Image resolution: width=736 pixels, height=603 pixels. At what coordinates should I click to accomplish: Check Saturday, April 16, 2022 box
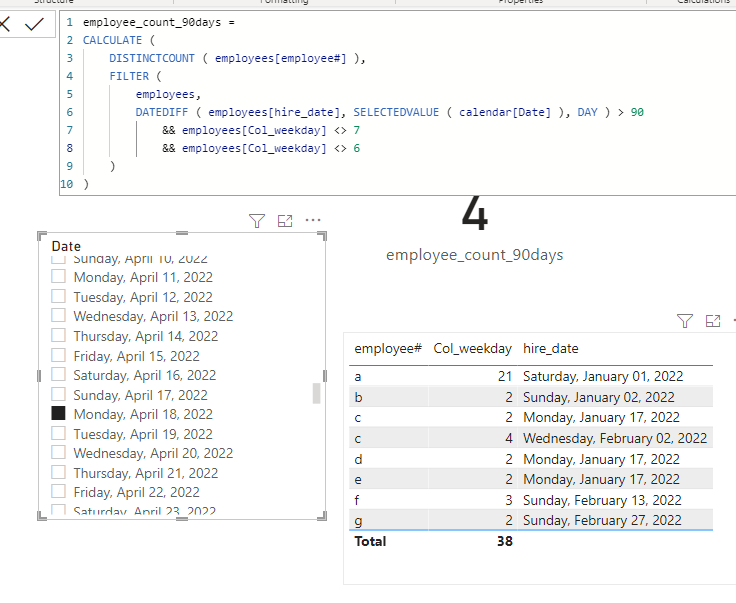[58, 374]
